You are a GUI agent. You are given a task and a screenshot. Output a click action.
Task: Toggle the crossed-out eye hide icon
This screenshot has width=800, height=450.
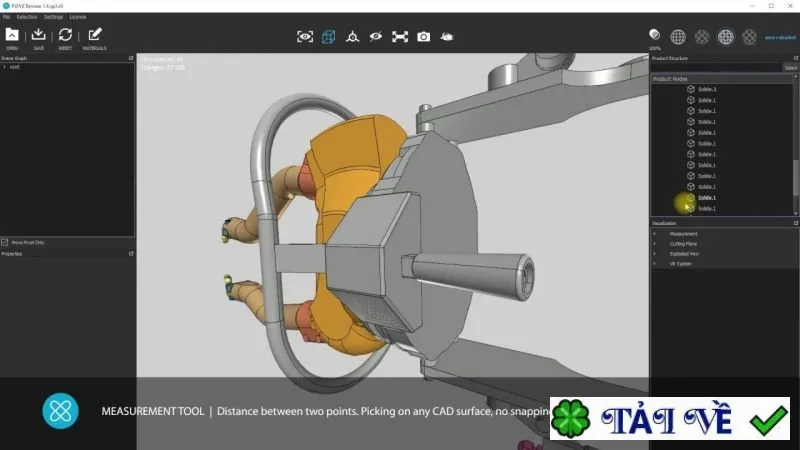tap(376, 37)
